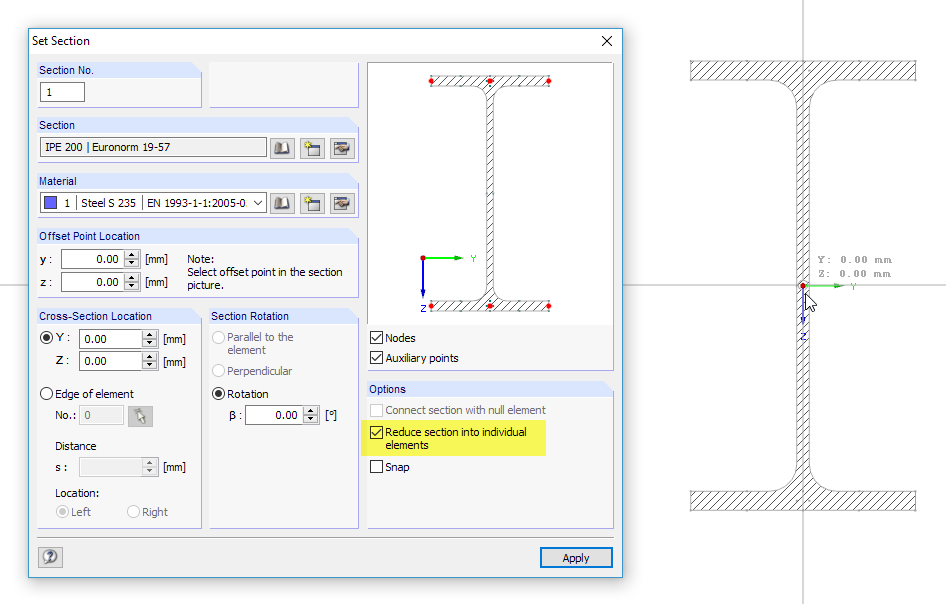Disable Reduce section into individual elements

click(376, 432)
